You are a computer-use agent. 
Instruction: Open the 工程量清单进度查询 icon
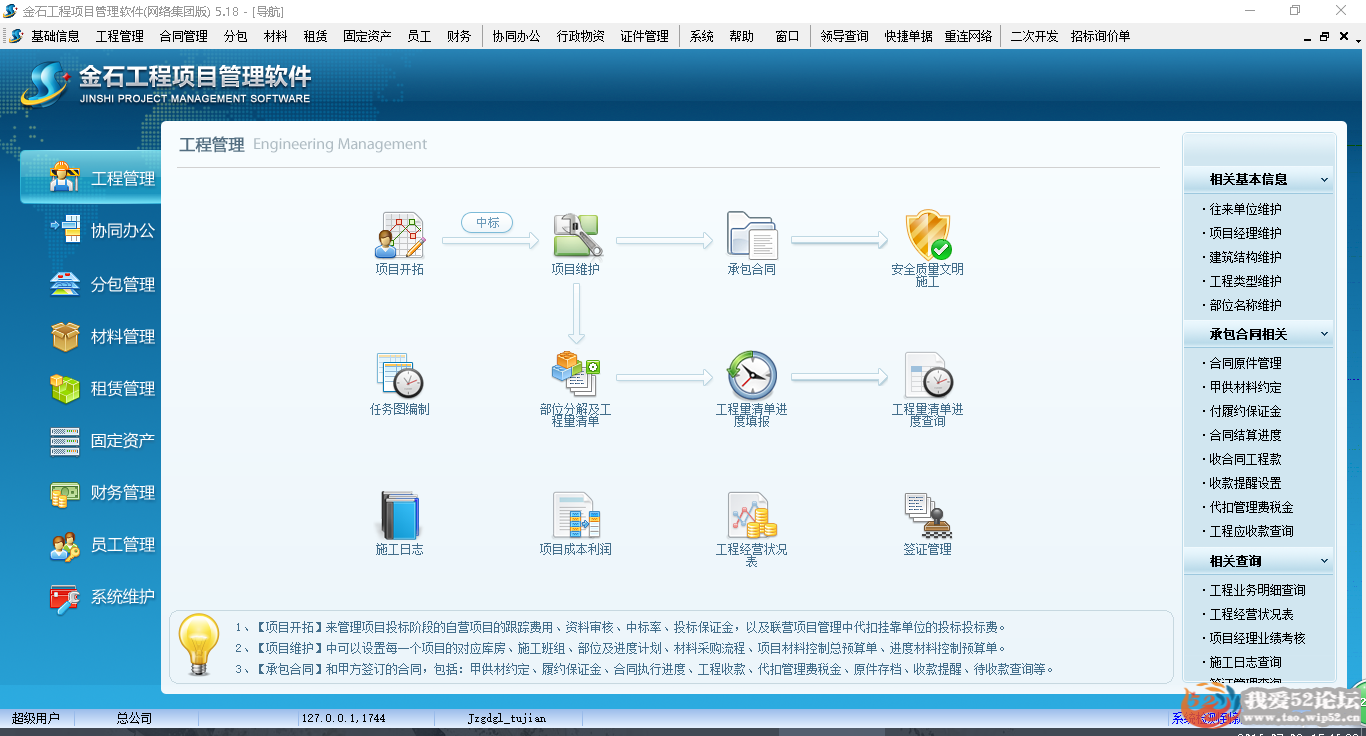928,376
